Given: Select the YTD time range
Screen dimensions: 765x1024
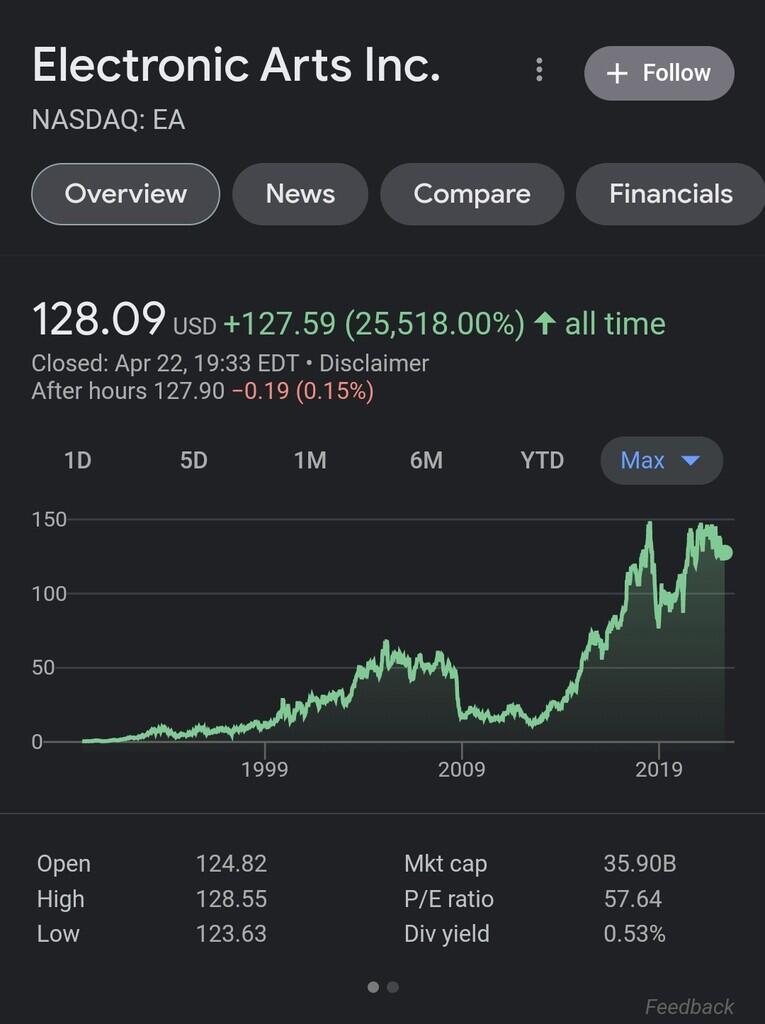Looking at the screenshot, I should pos(542,461).
